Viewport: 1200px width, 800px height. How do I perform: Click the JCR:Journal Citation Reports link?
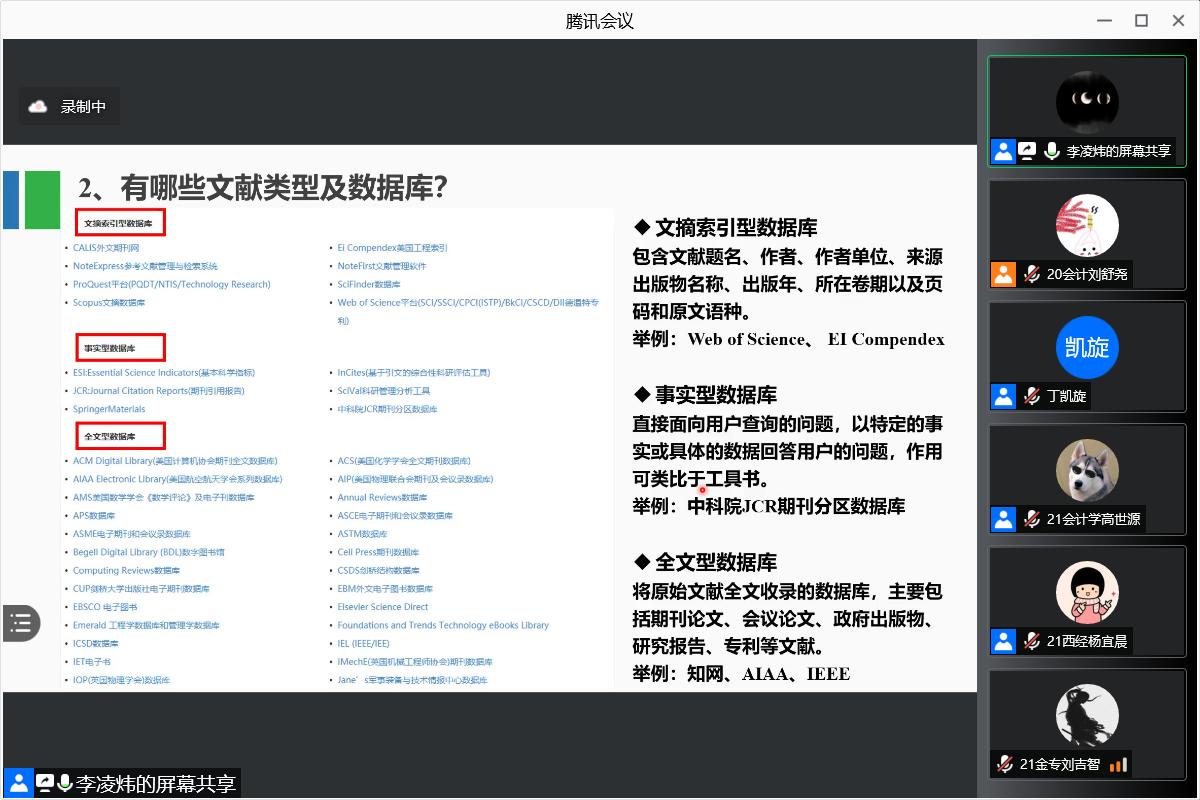click(159, 391)
